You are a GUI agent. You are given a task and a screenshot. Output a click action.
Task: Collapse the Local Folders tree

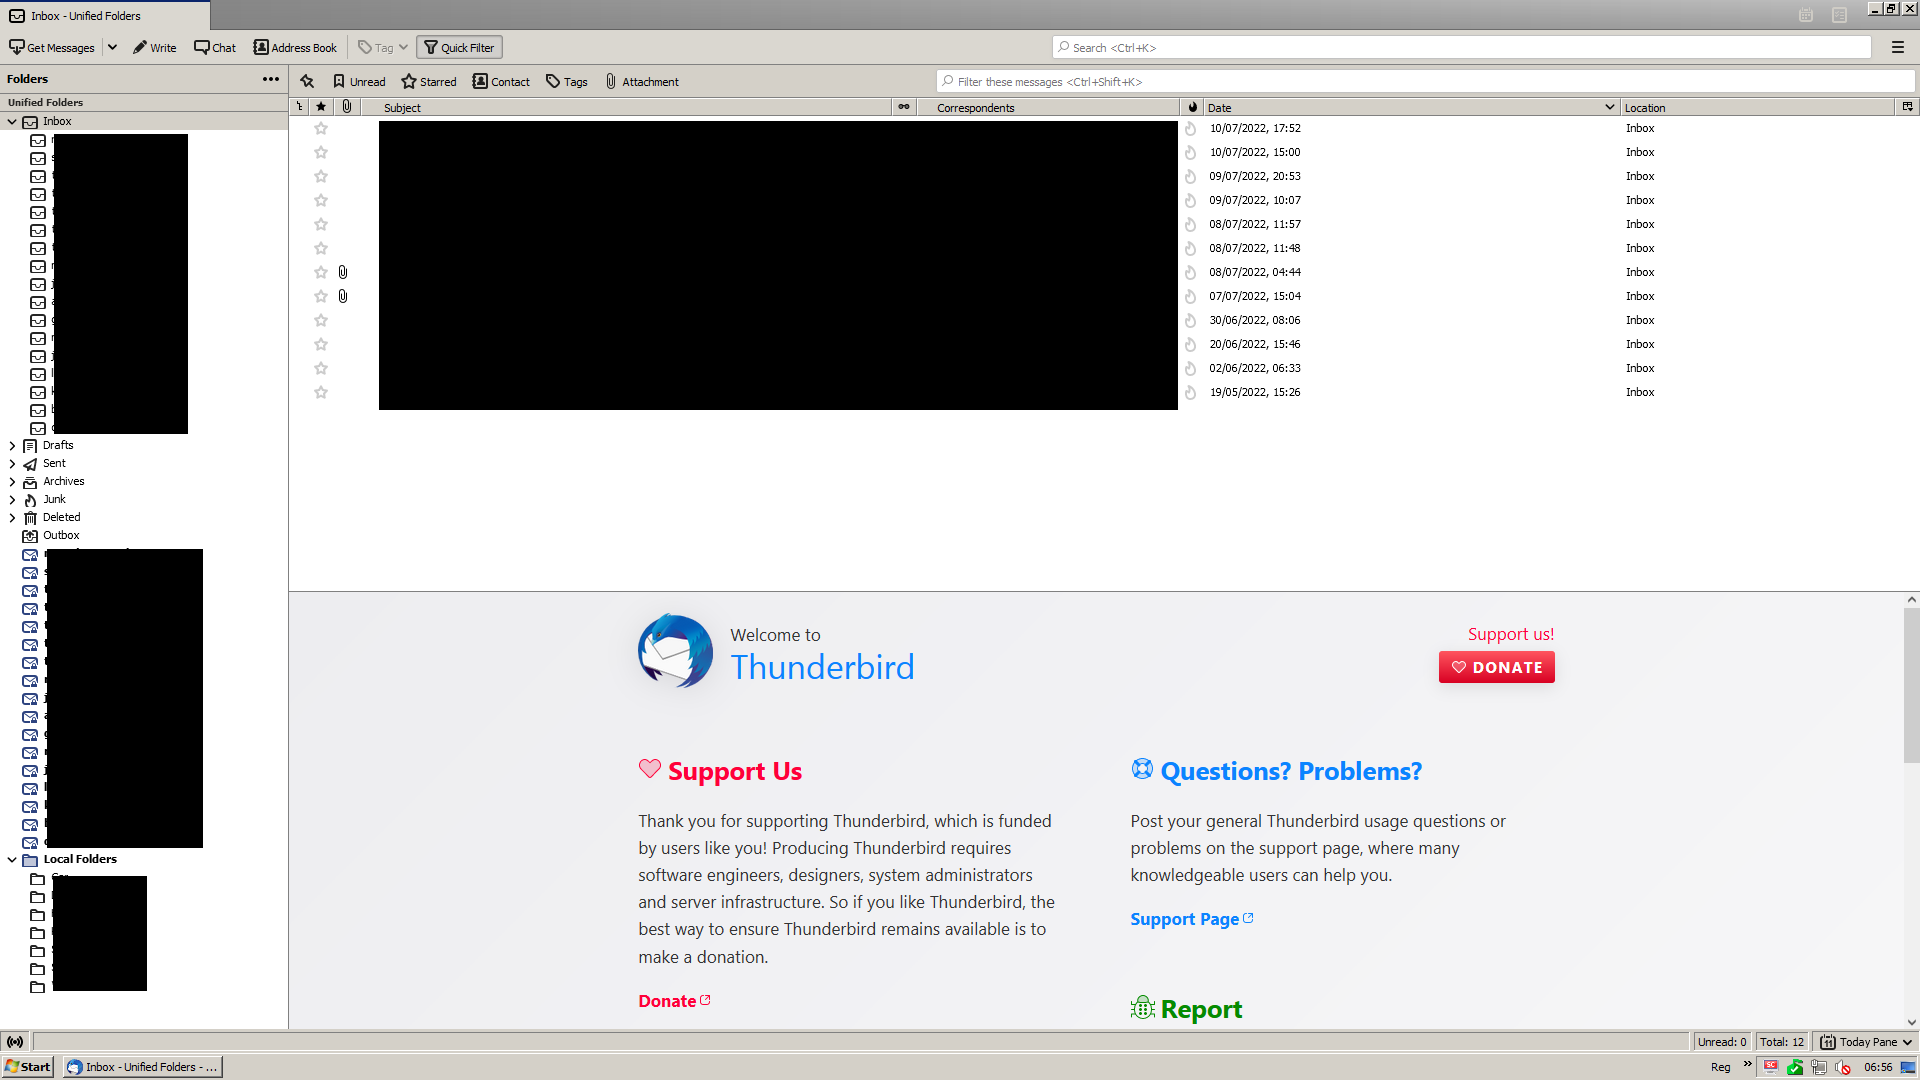tap(12, 860)
